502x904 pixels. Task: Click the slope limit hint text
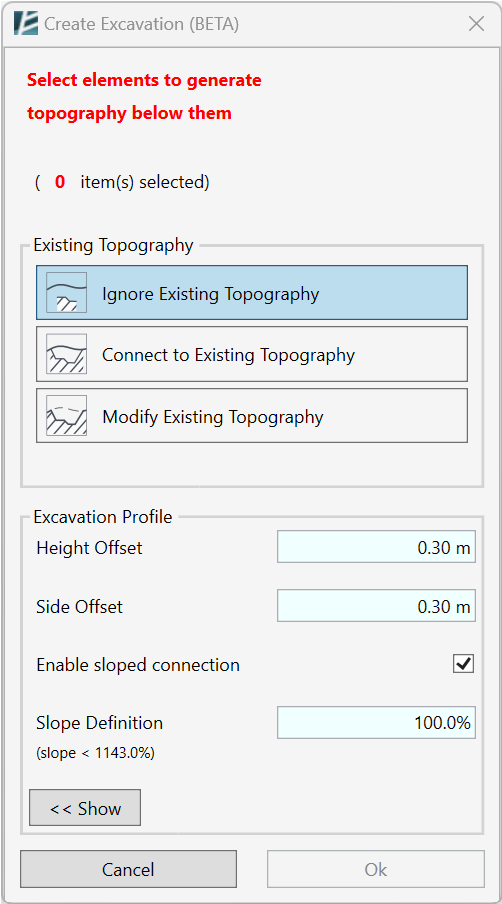(x=95, y=753)
